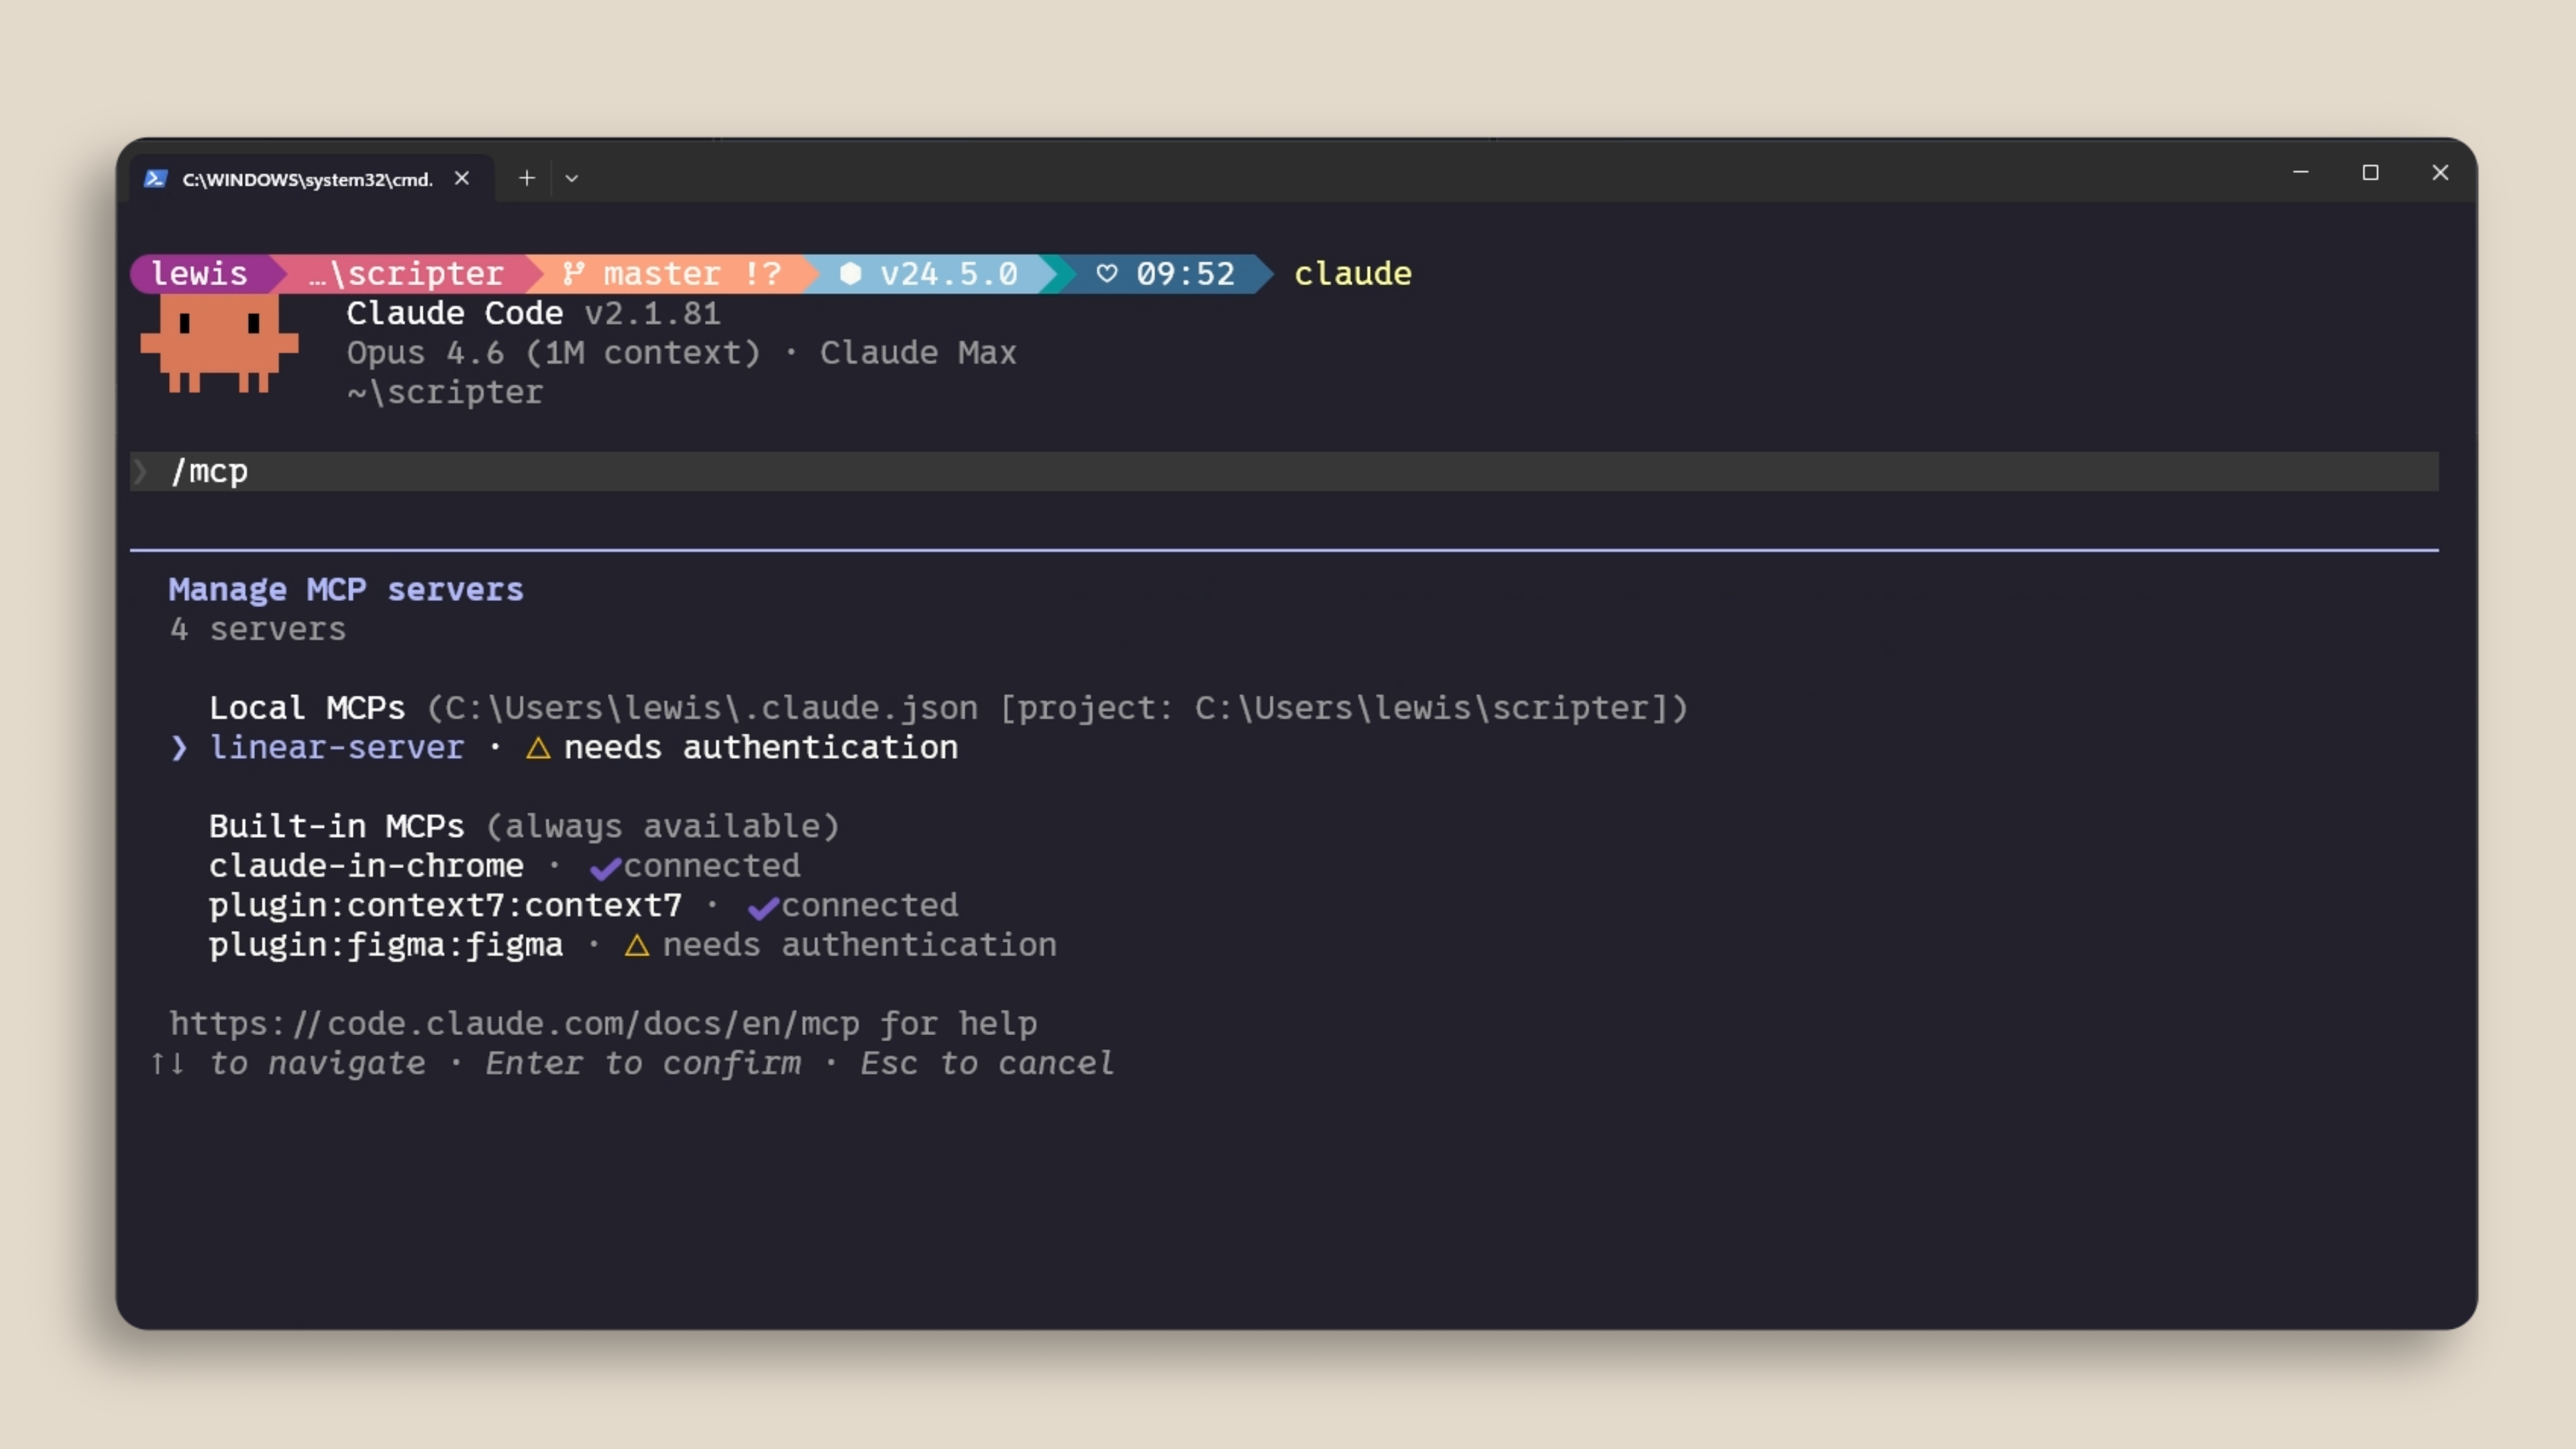
Task: Select the claude-in-chrome server entry
Action: pyautogui.click(x=366, y=866)
